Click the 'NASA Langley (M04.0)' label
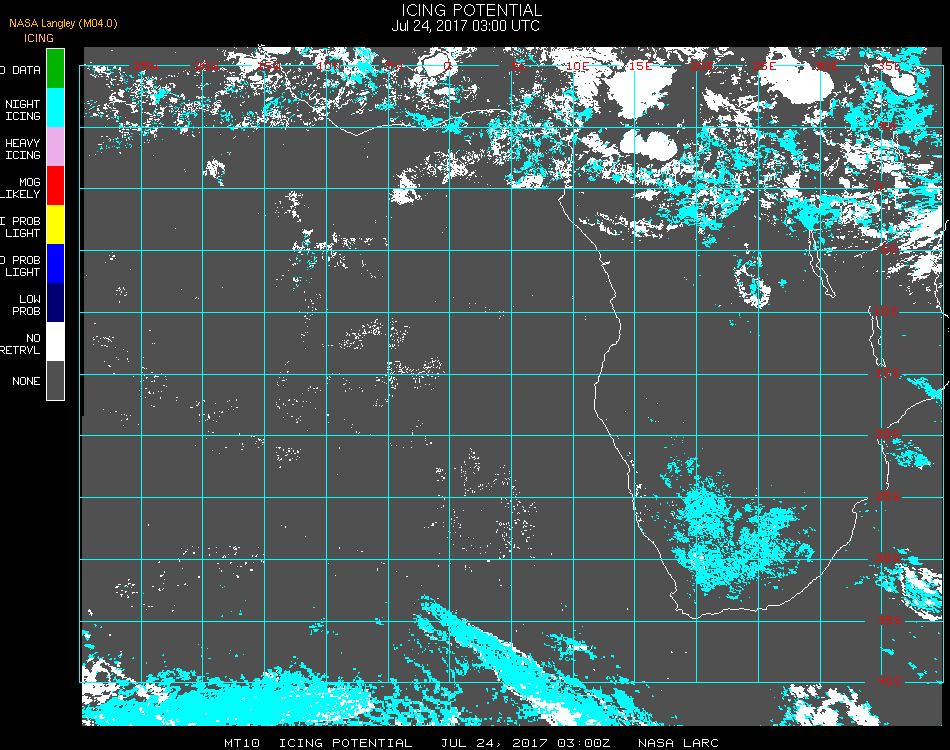 pos(63,24)
